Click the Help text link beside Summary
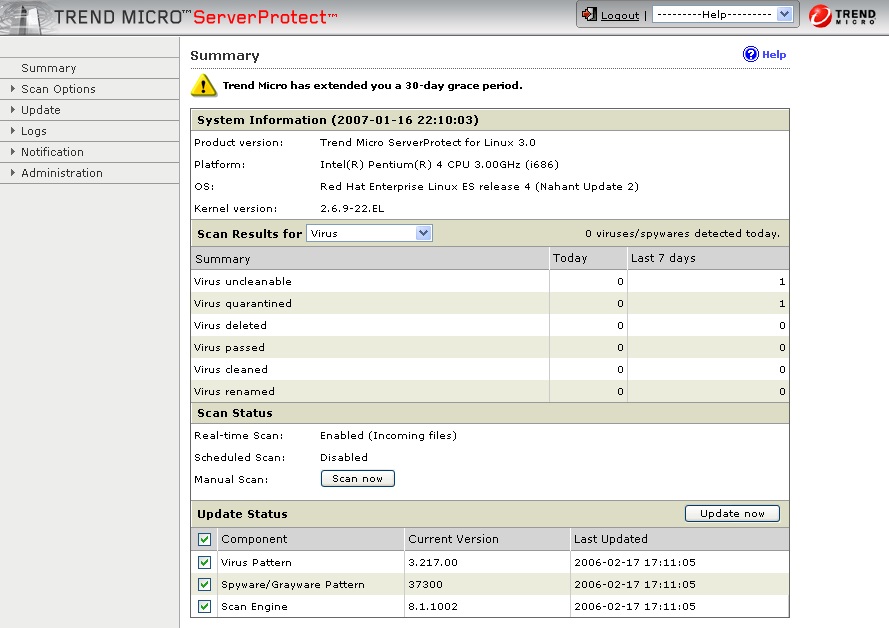 pyautogui.click(x=774, y=55)
